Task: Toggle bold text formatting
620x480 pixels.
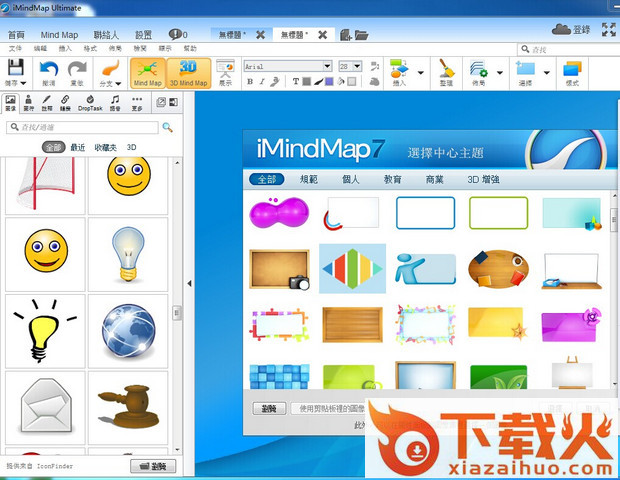Action: [x=250, y=81]
